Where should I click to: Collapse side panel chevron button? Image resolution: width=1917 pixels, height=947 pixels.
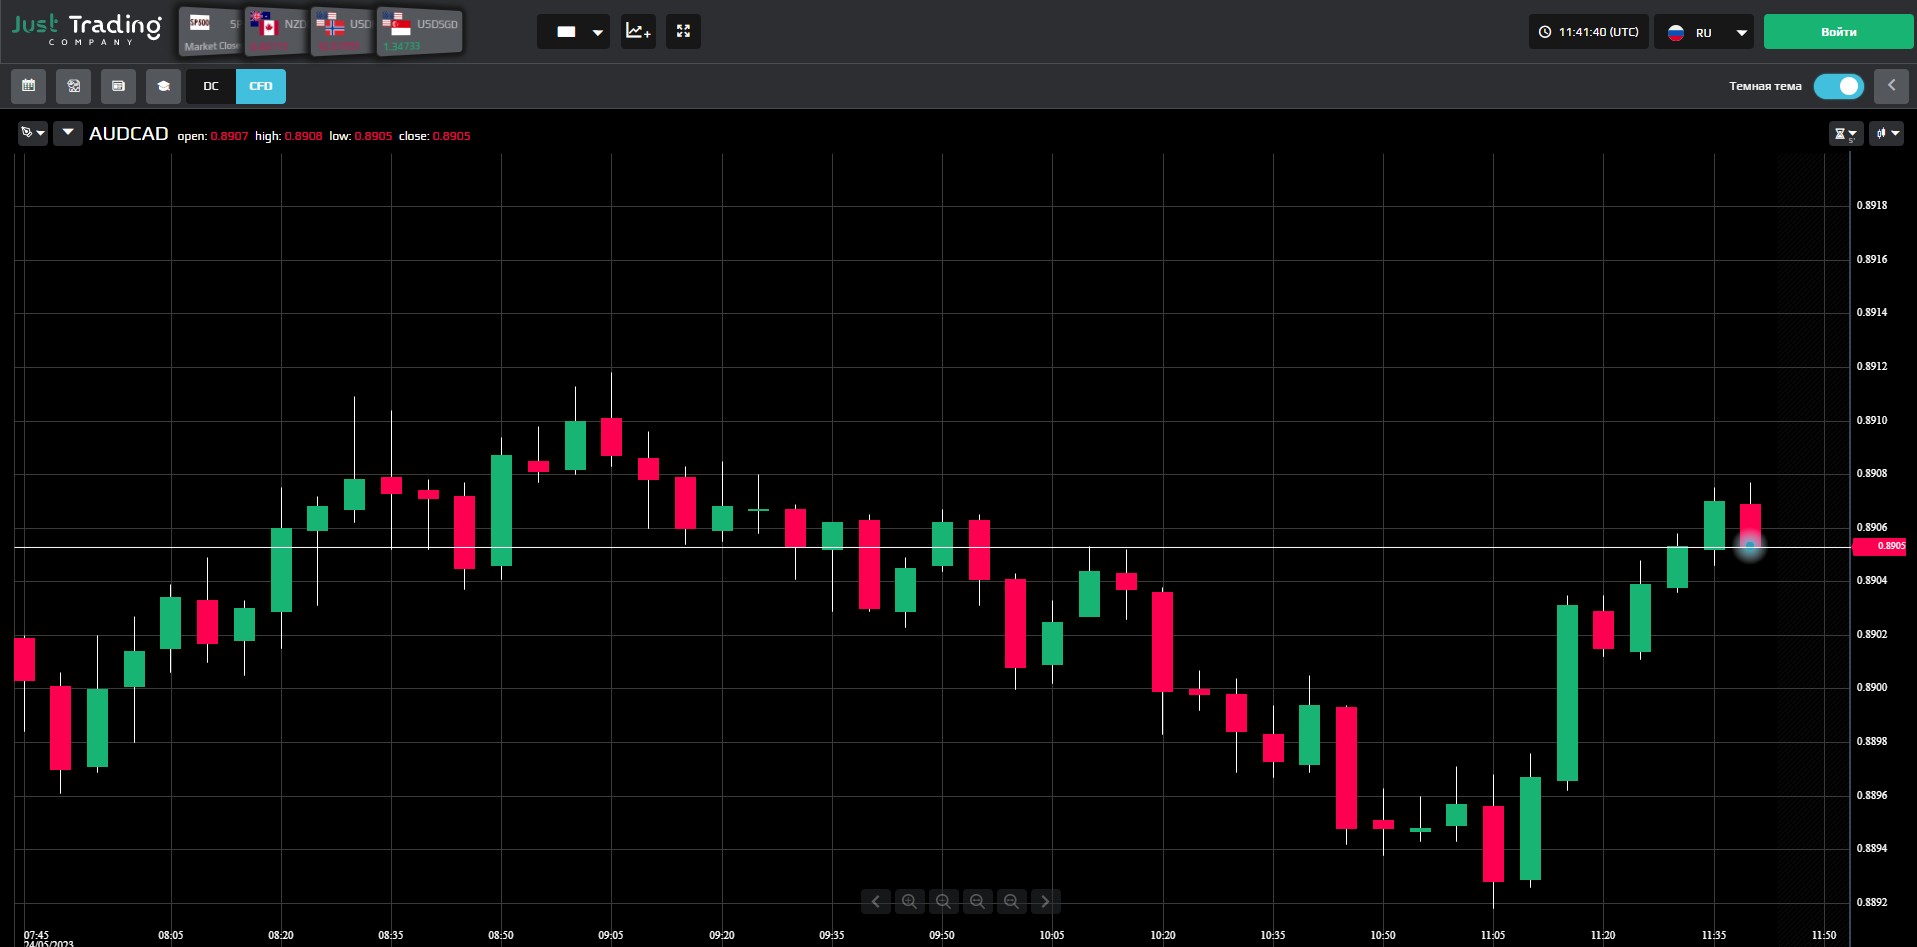coord(1891,86)
